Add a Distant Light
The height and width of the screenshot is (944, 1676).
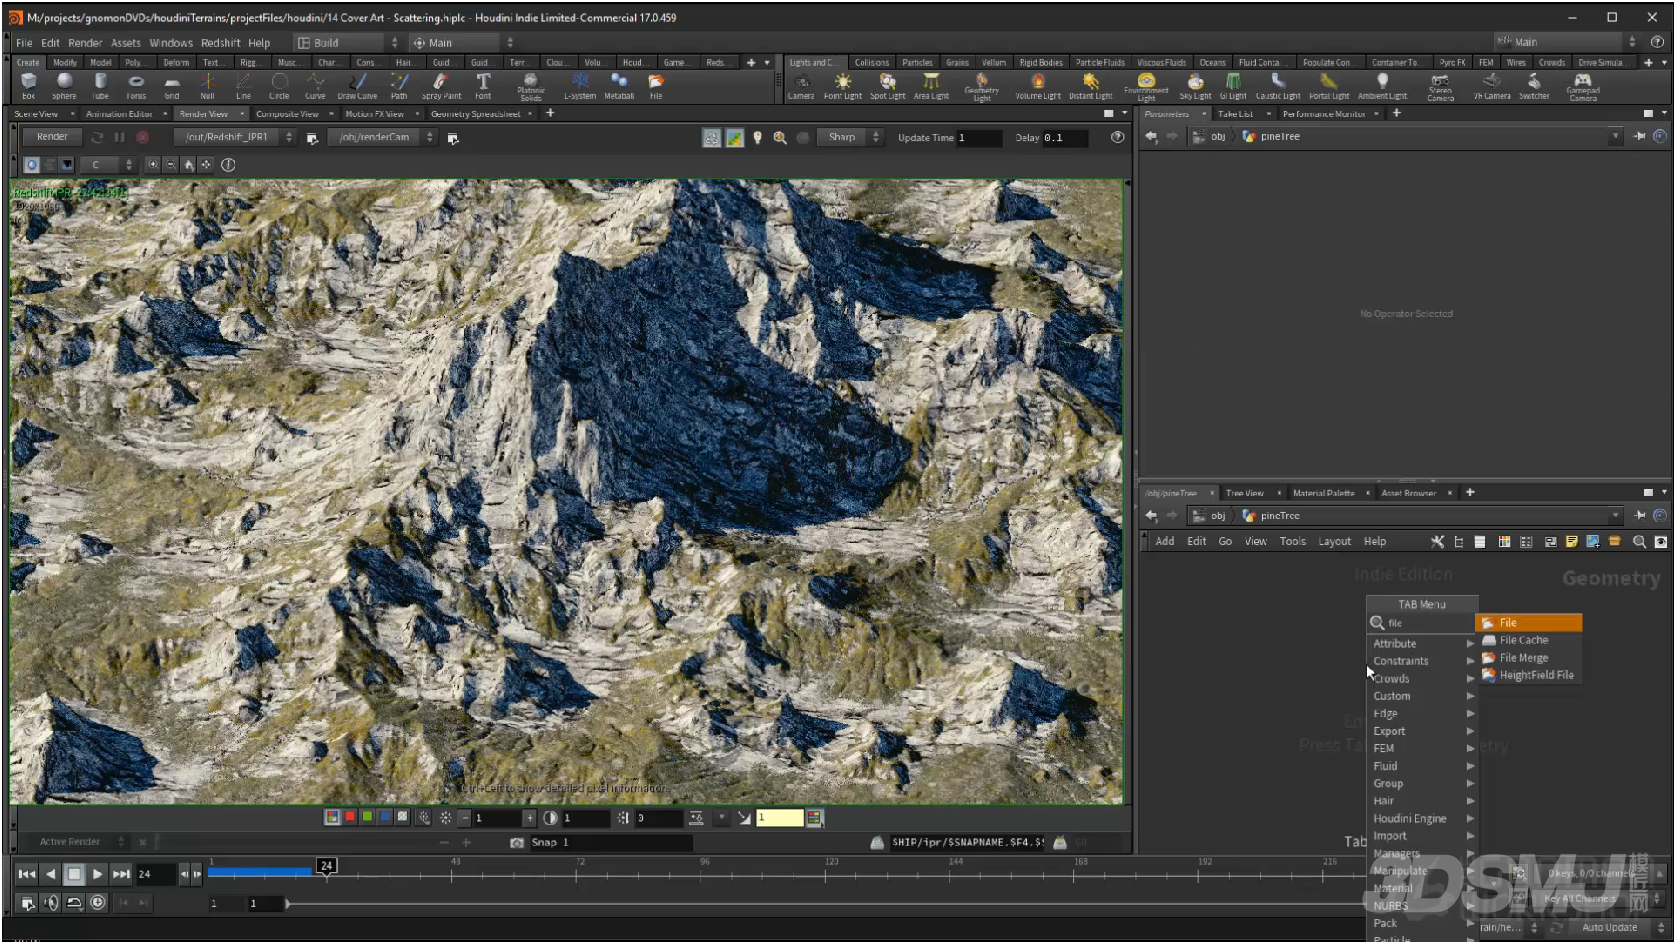1090,86
